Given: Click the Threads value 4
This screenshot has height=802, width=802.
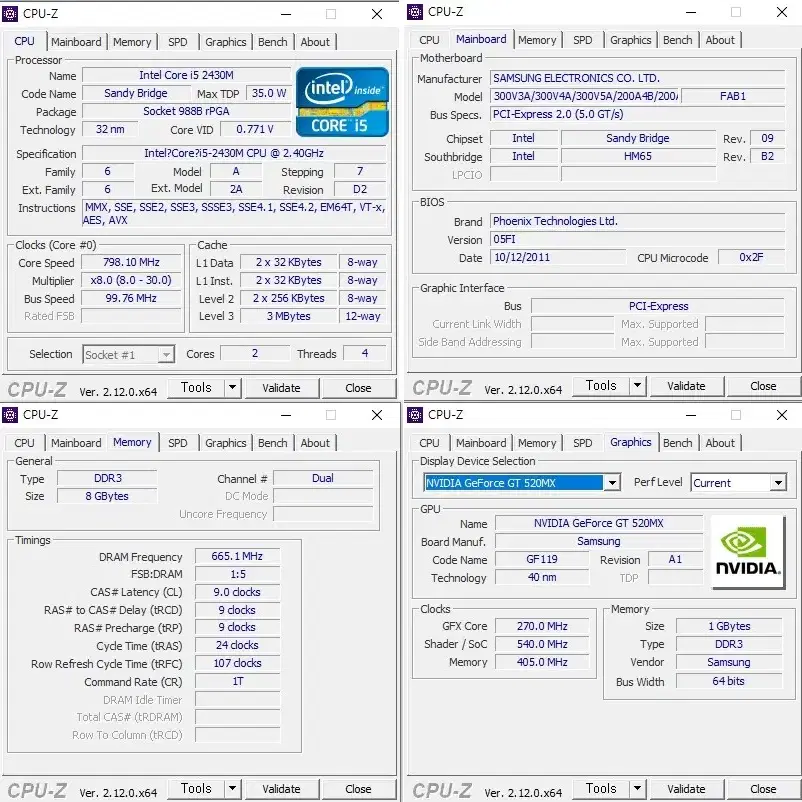Looking at the screenshot, I should pos(365,353).
